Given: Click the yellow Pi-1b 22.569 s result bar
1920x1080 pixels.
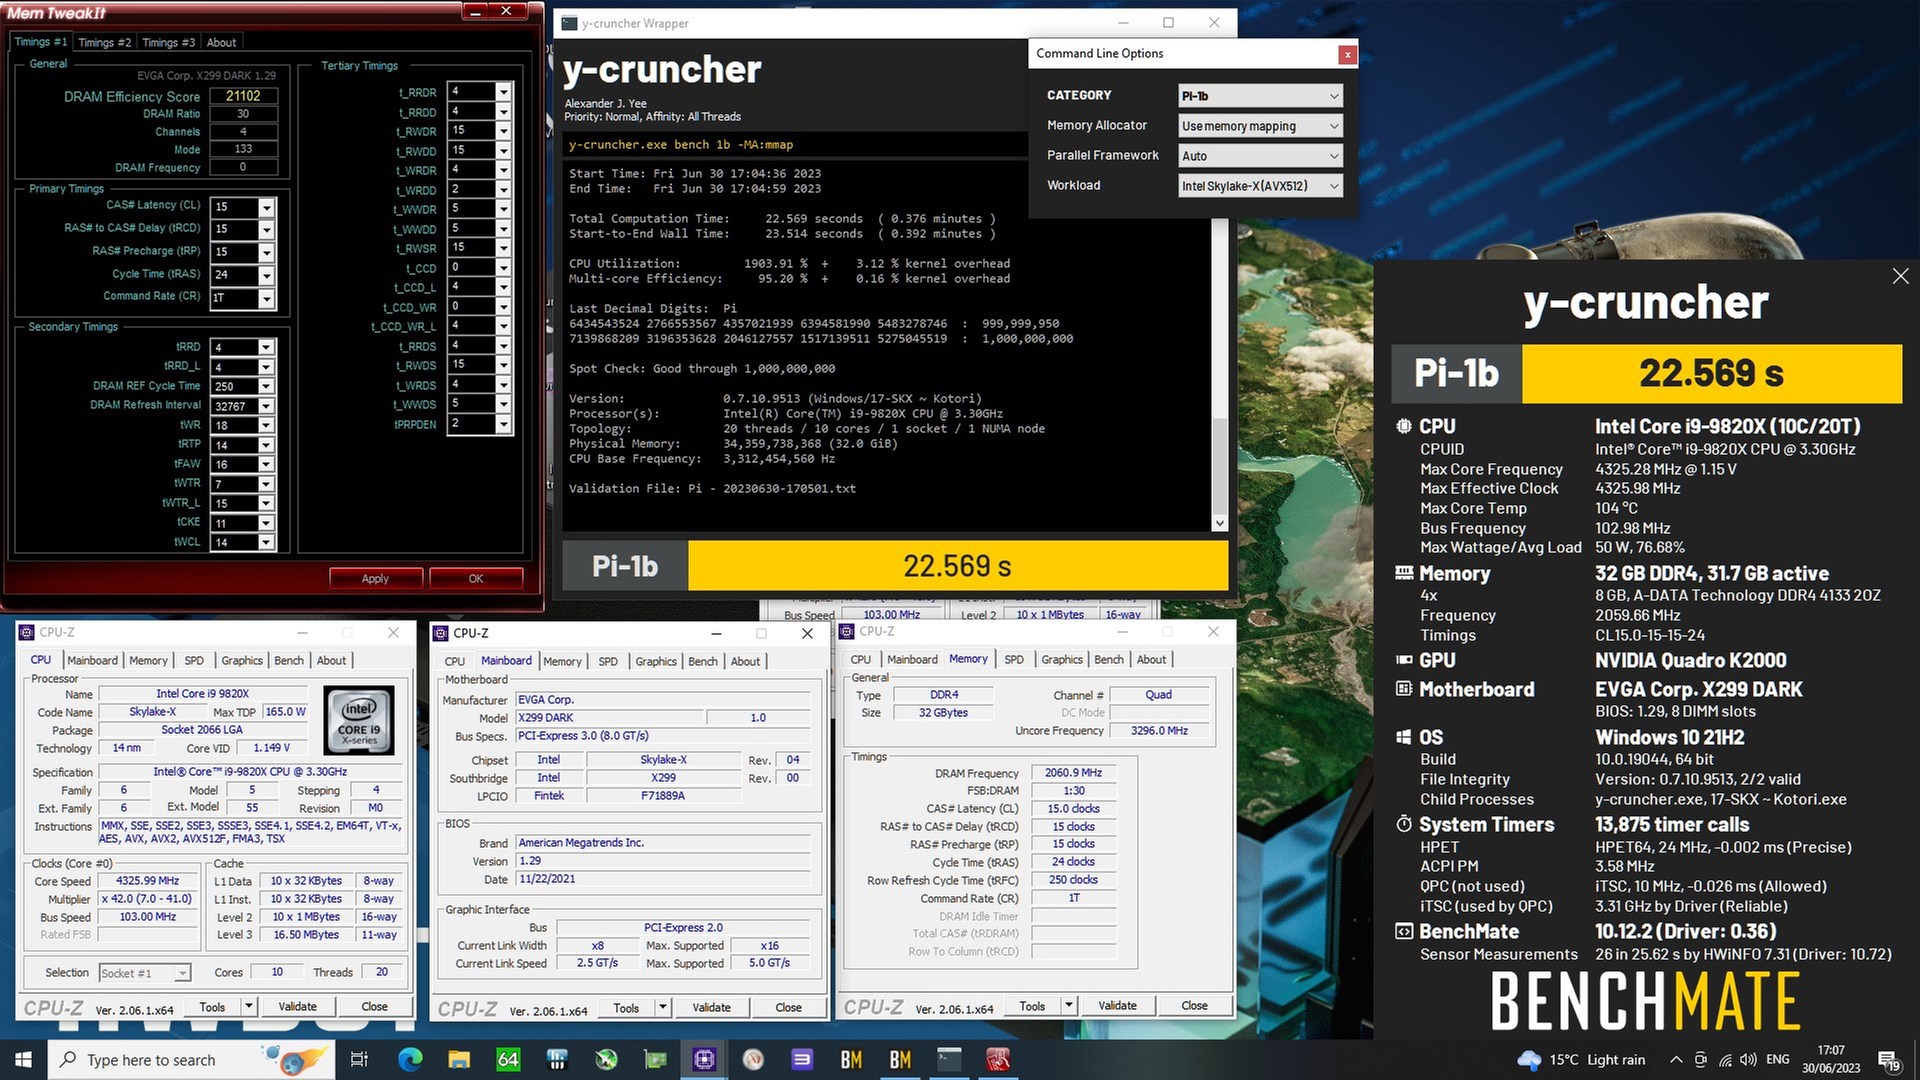Looking at the screenshot, I should [x=957, y=566].
